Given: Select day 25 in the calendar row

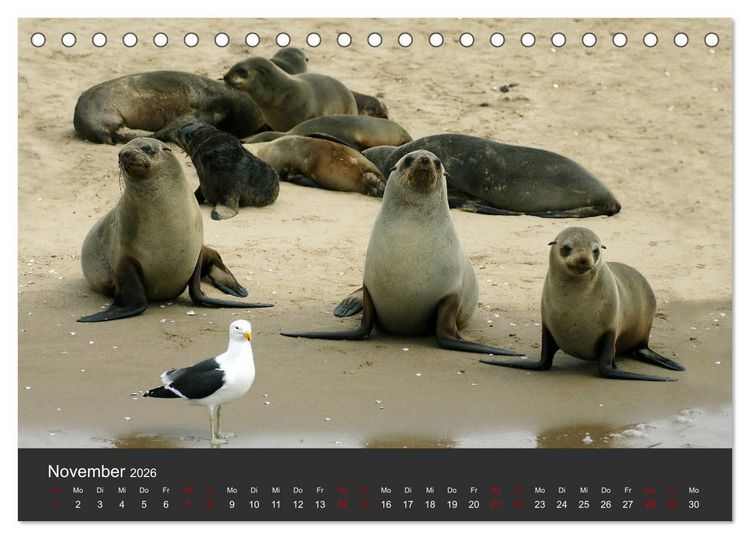Looking at the screenshot, I should click(x=584, y=504).
